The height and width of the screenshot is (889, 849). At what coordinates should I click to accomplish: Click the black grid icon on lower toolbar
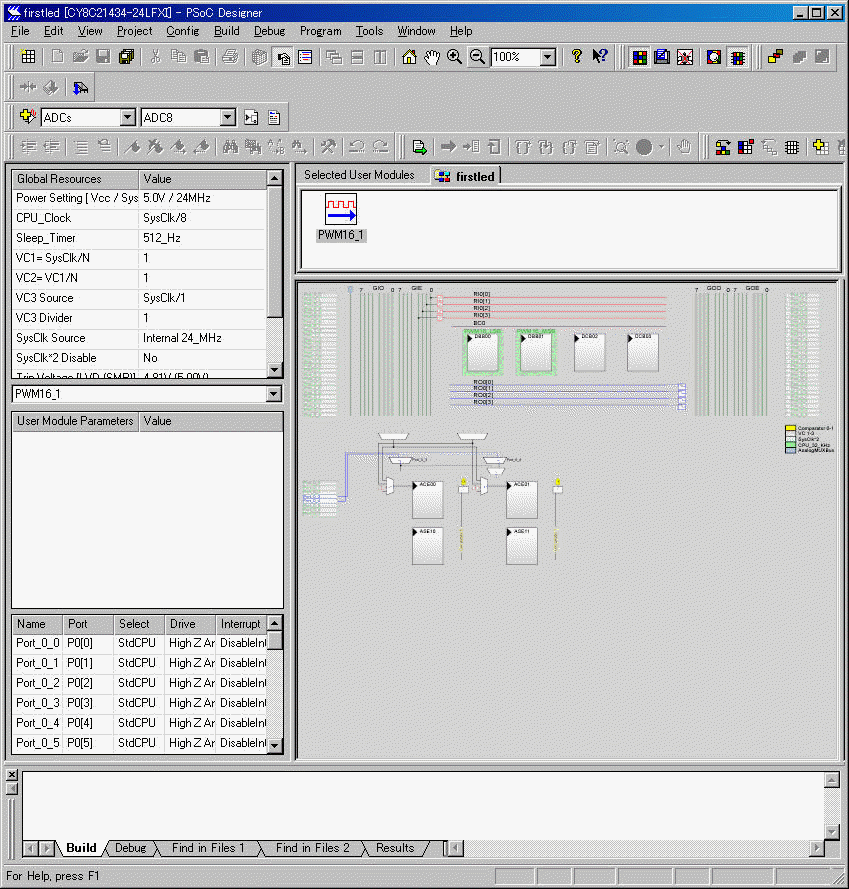point(792,147)
